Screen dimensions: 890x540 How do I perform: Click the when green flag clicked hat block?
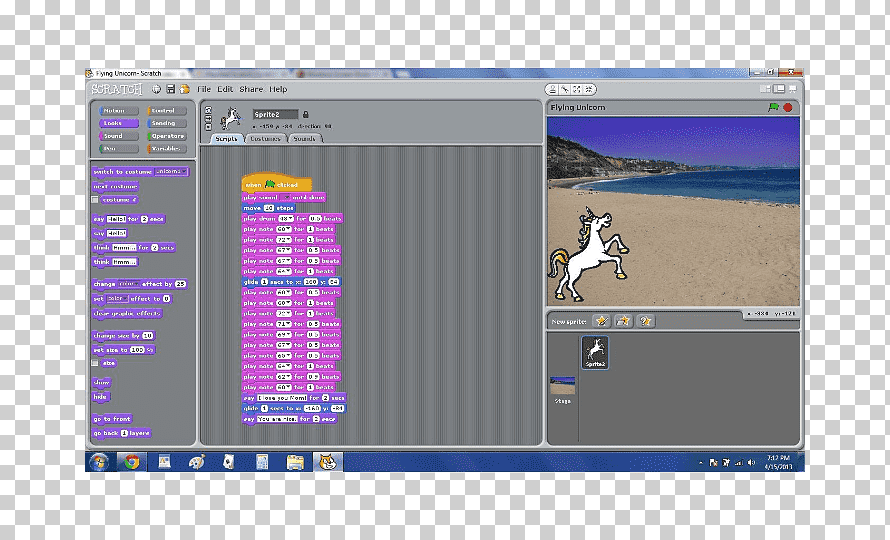tap(276, 183)
